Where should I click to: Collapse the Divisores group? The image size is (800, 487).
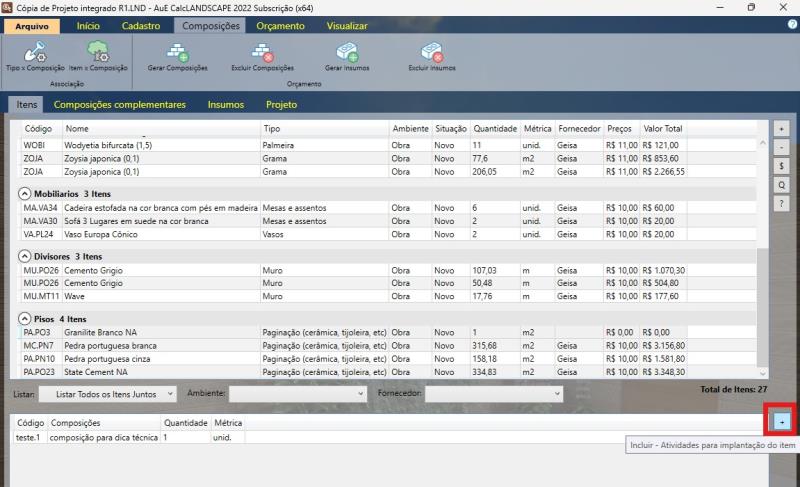24,256
